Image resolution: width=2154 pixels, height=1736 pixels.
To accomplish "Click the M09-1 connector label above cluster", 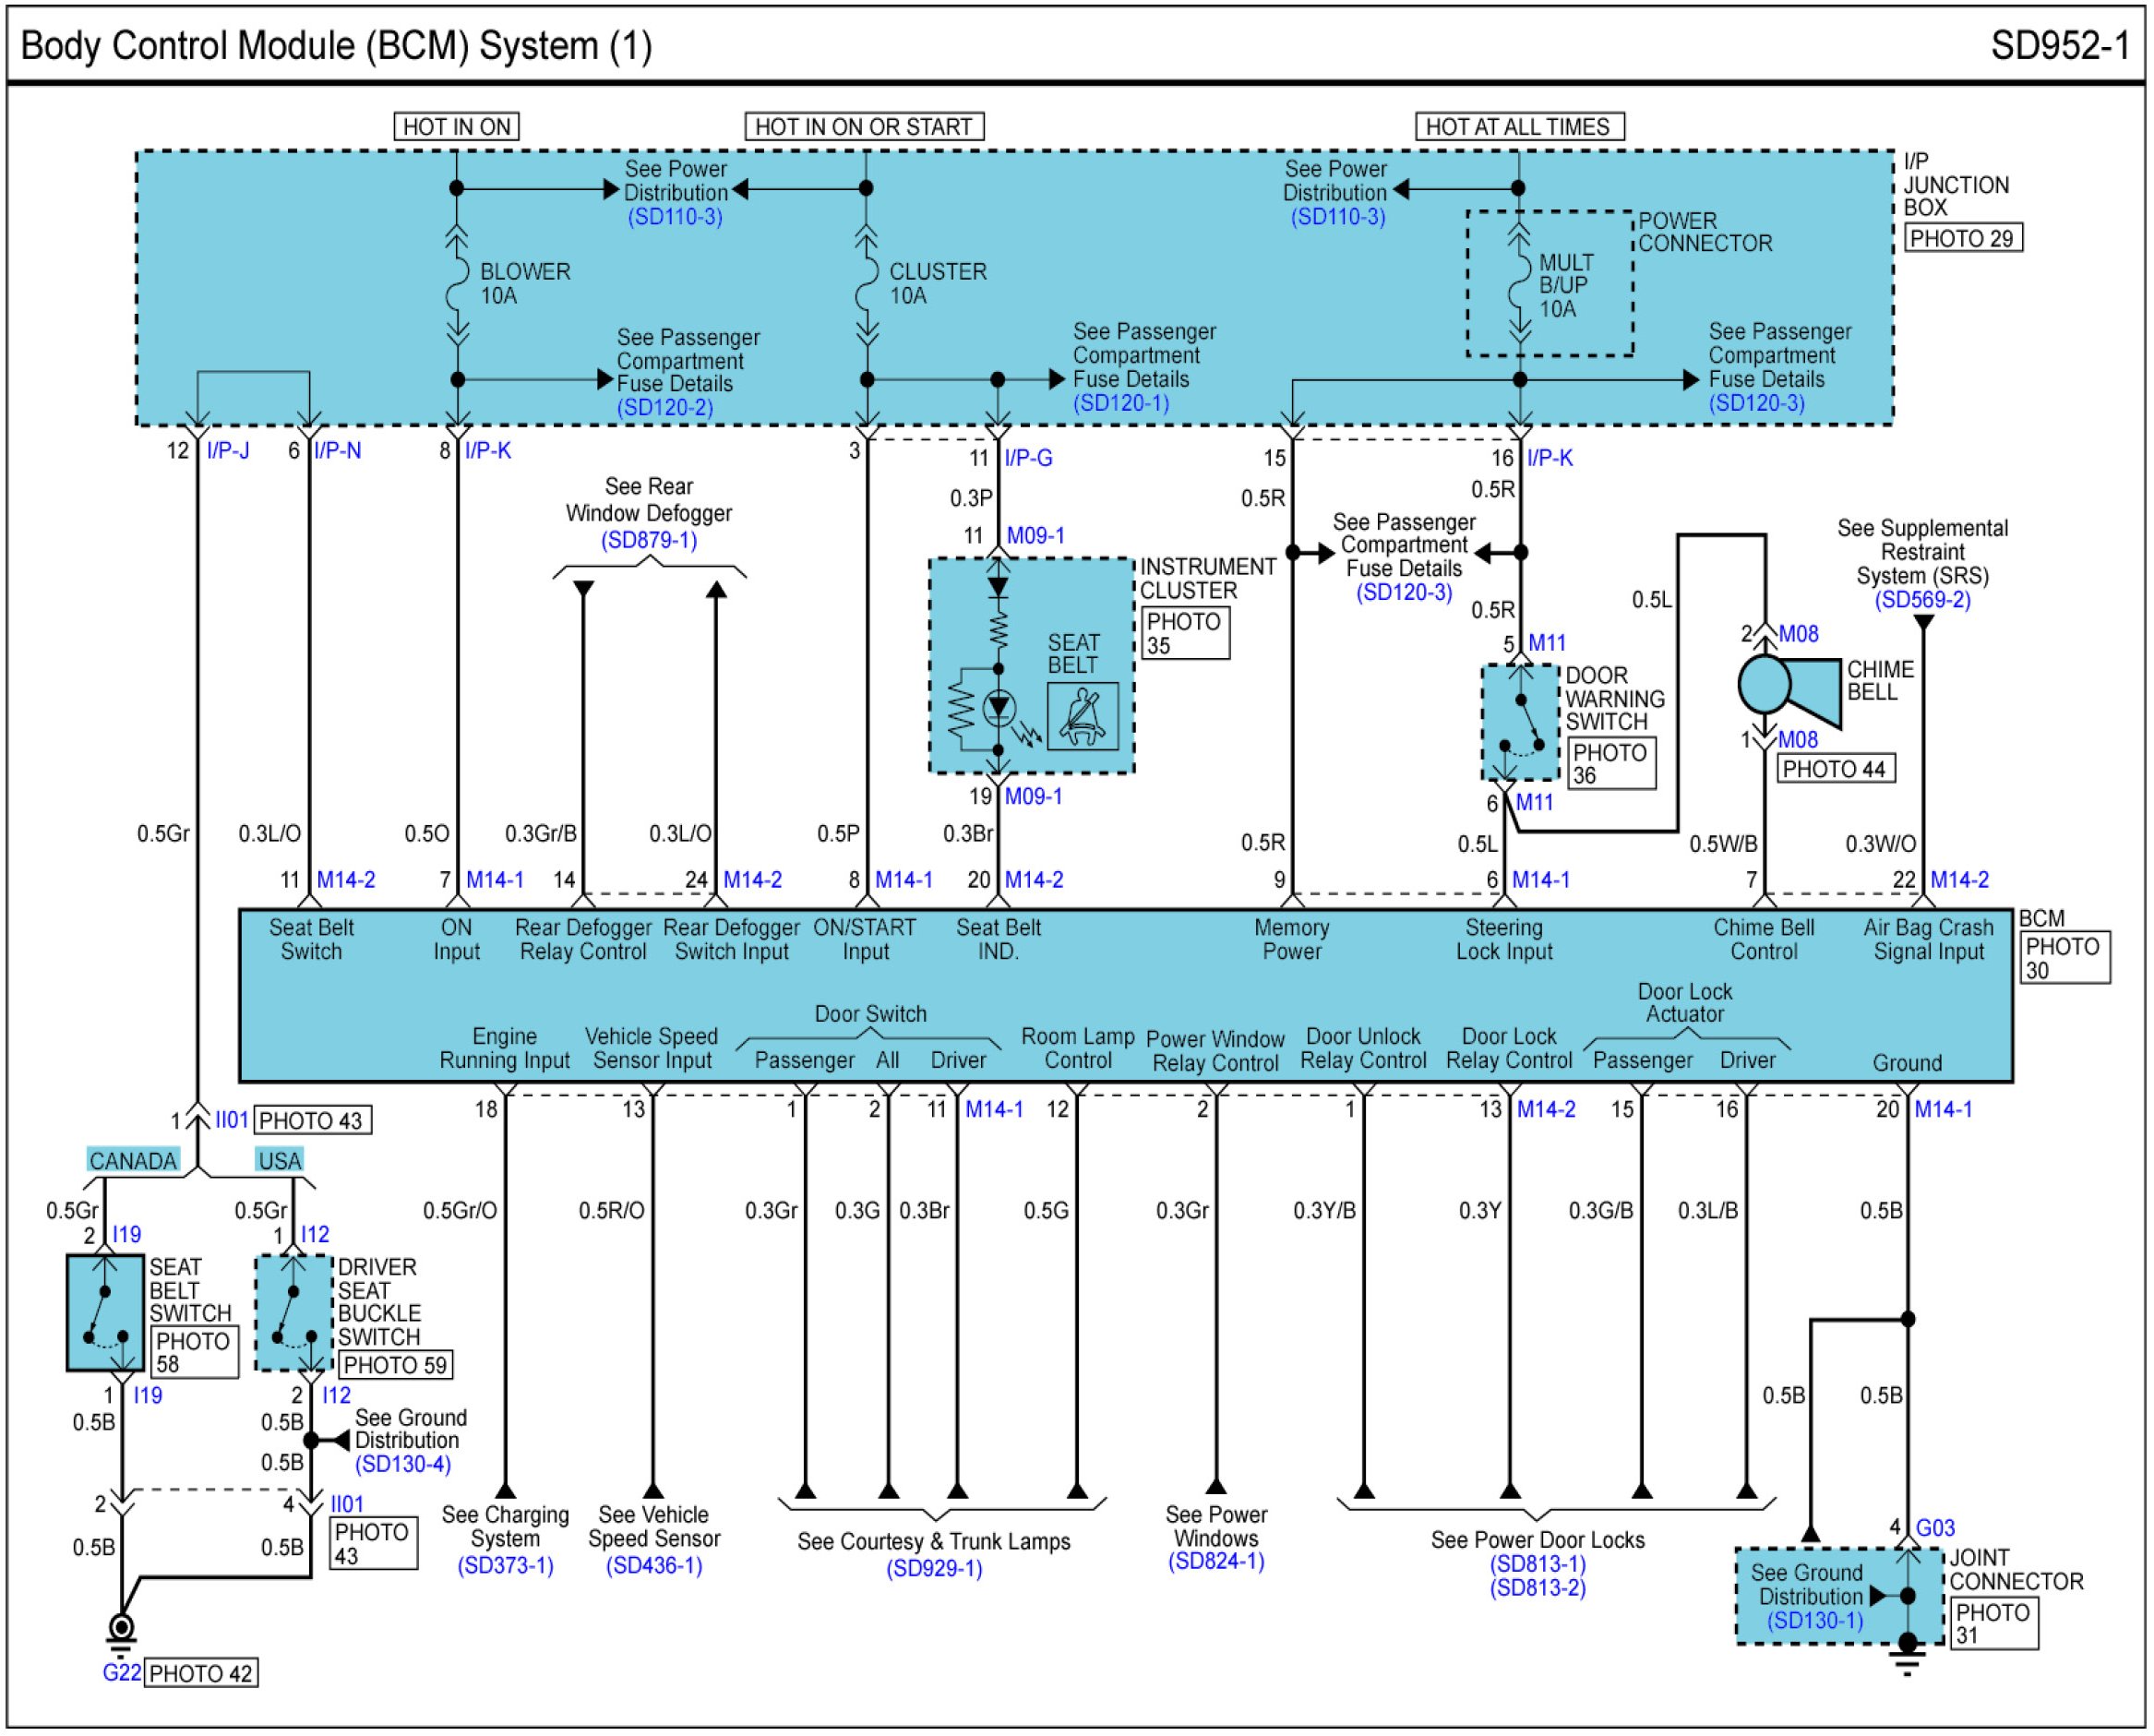I will pos(1035,536).
